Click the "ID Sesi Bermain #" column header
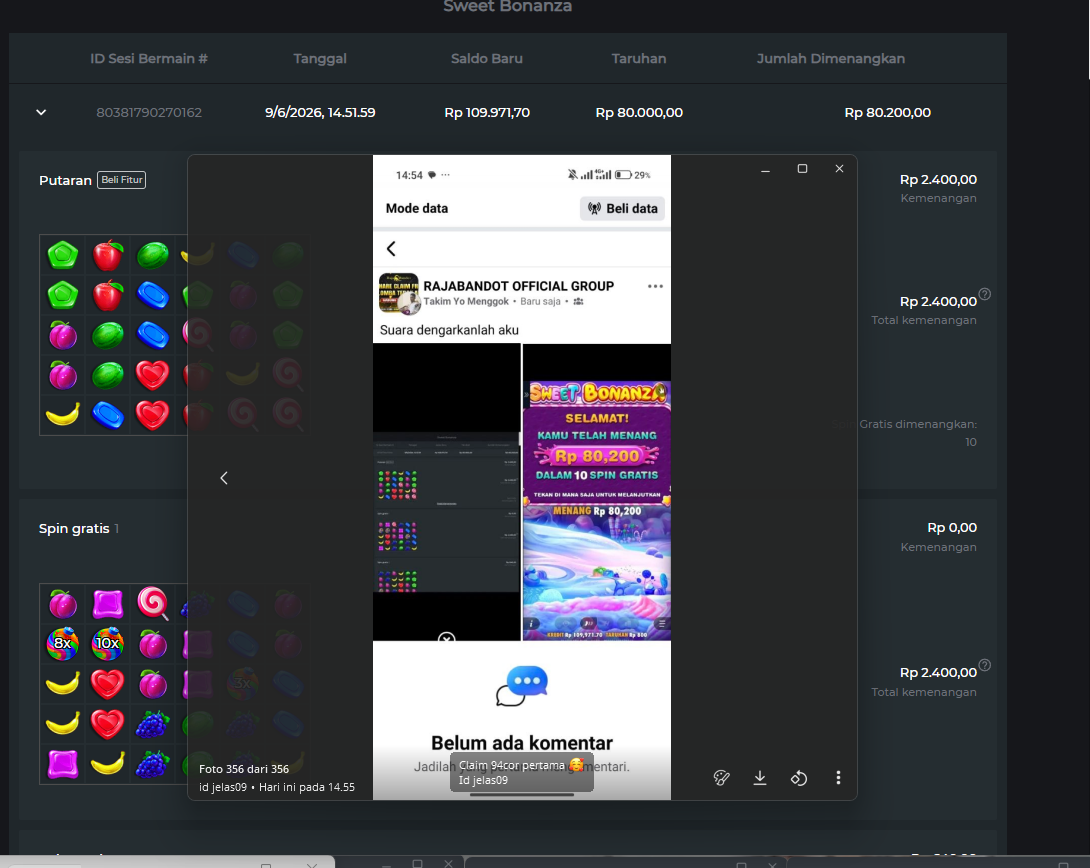 click(149, 58)
